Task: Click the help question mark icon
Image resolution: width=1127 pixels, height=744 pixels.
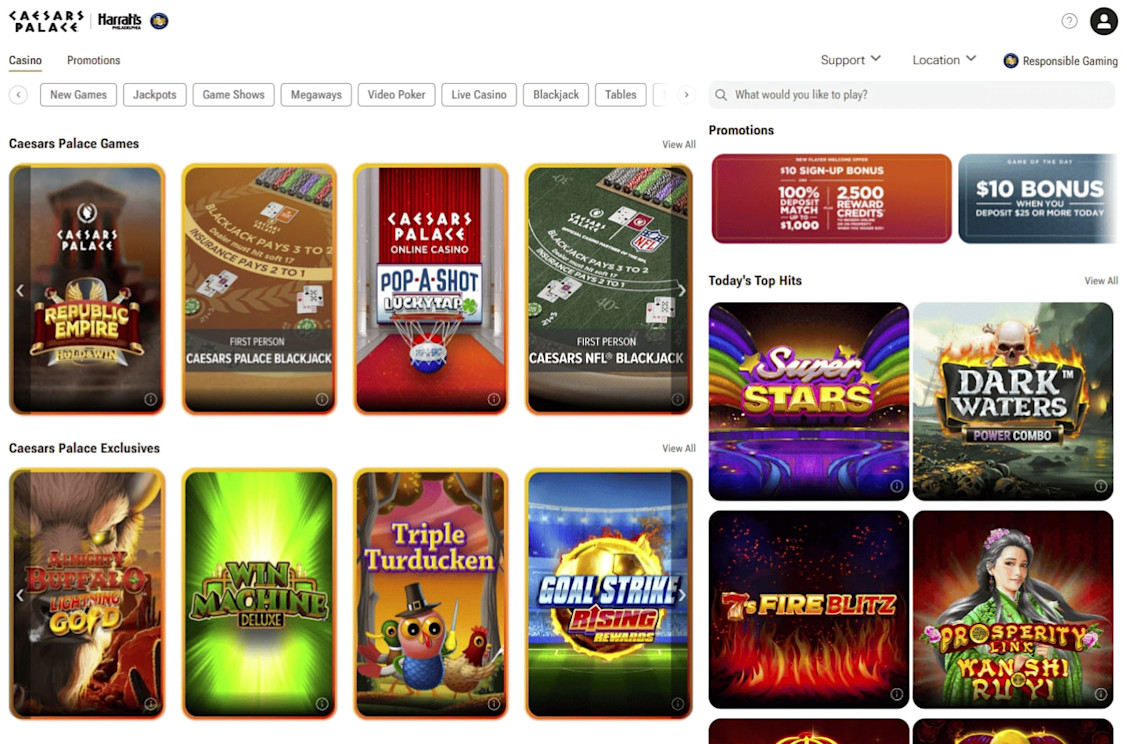Action: tap(1070, 21)
